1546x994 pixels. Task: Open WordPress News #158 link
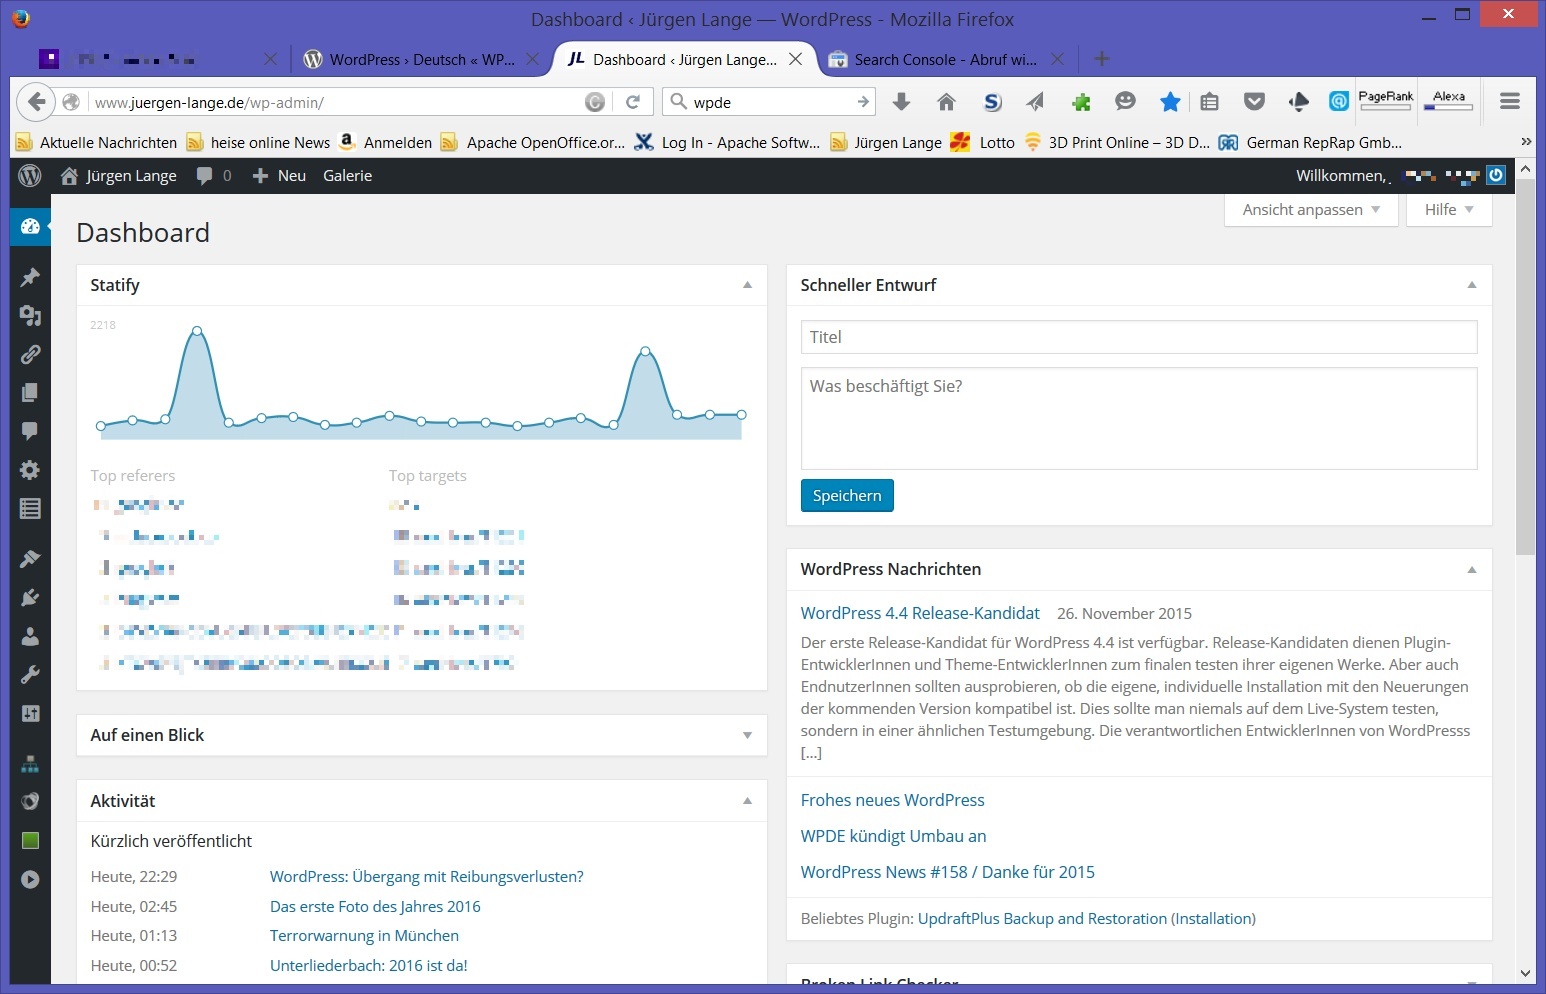pos(947,872)
